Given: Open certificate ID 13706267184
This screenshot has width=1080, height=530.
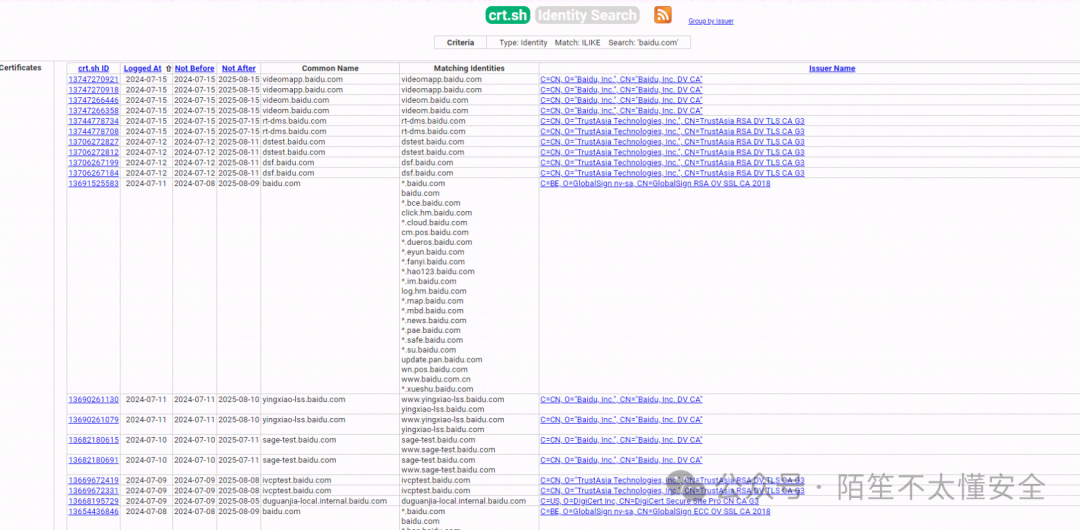Looking at the screenshot, I should [x=94, y=172].
